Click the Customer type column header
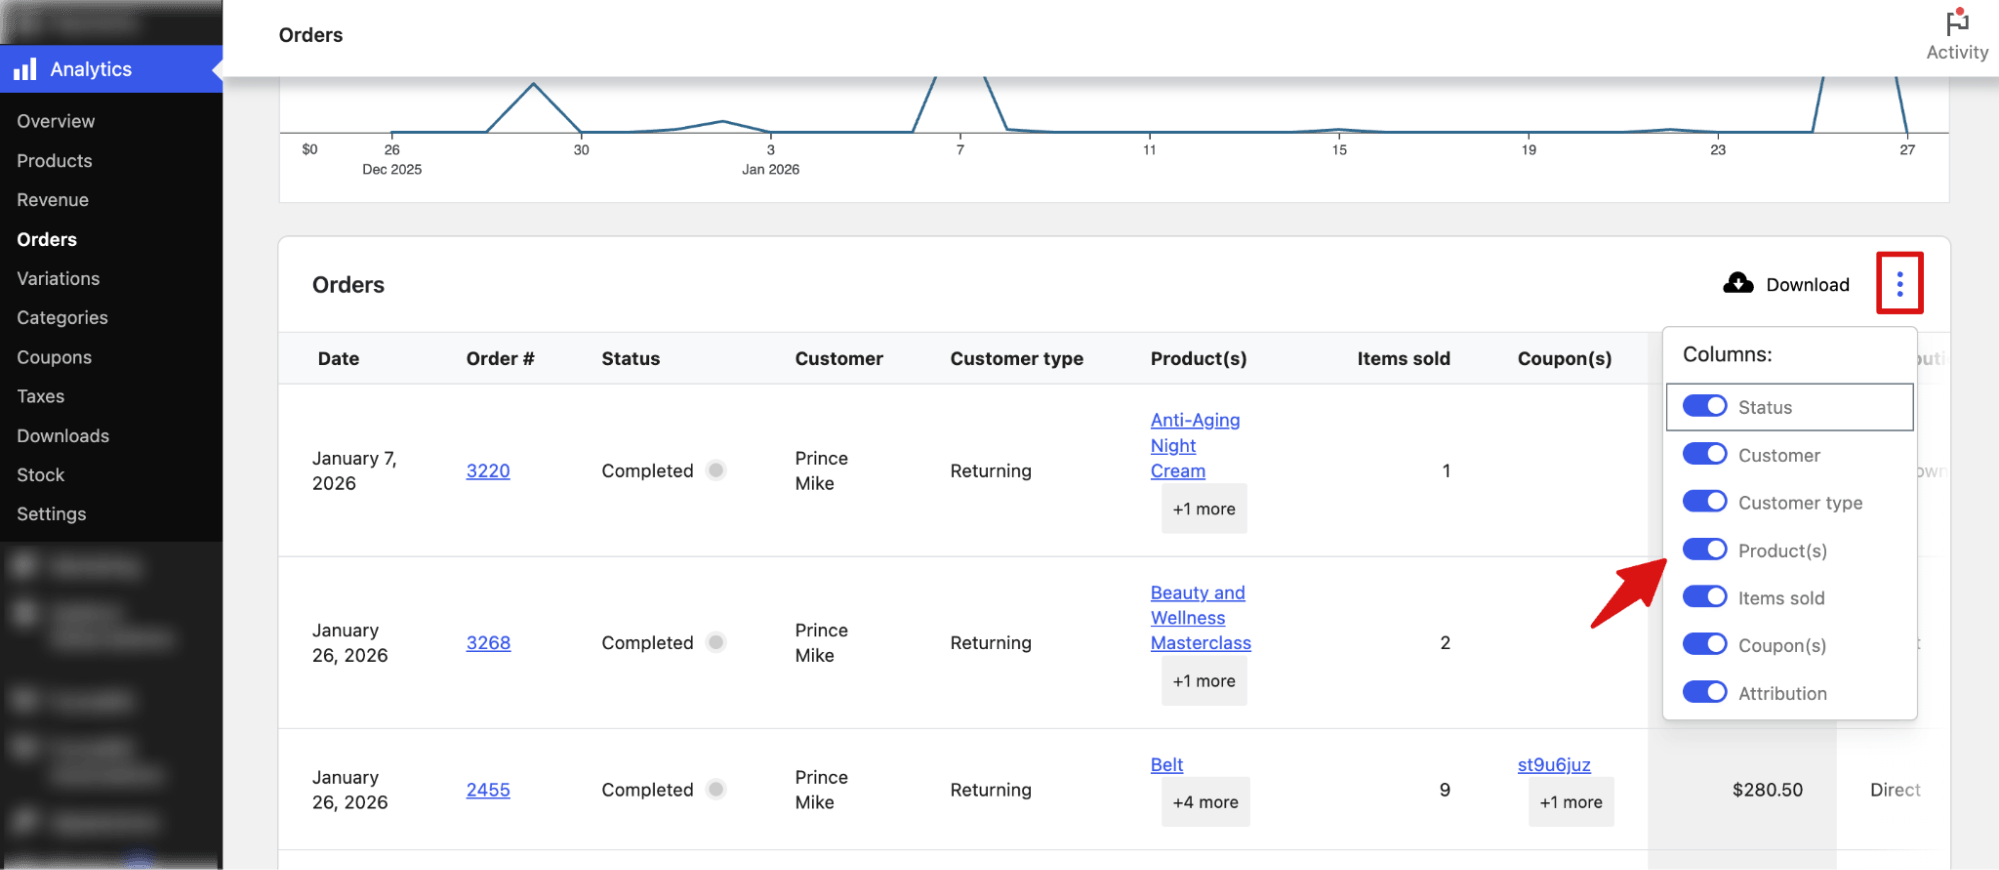 point(1017,358)
